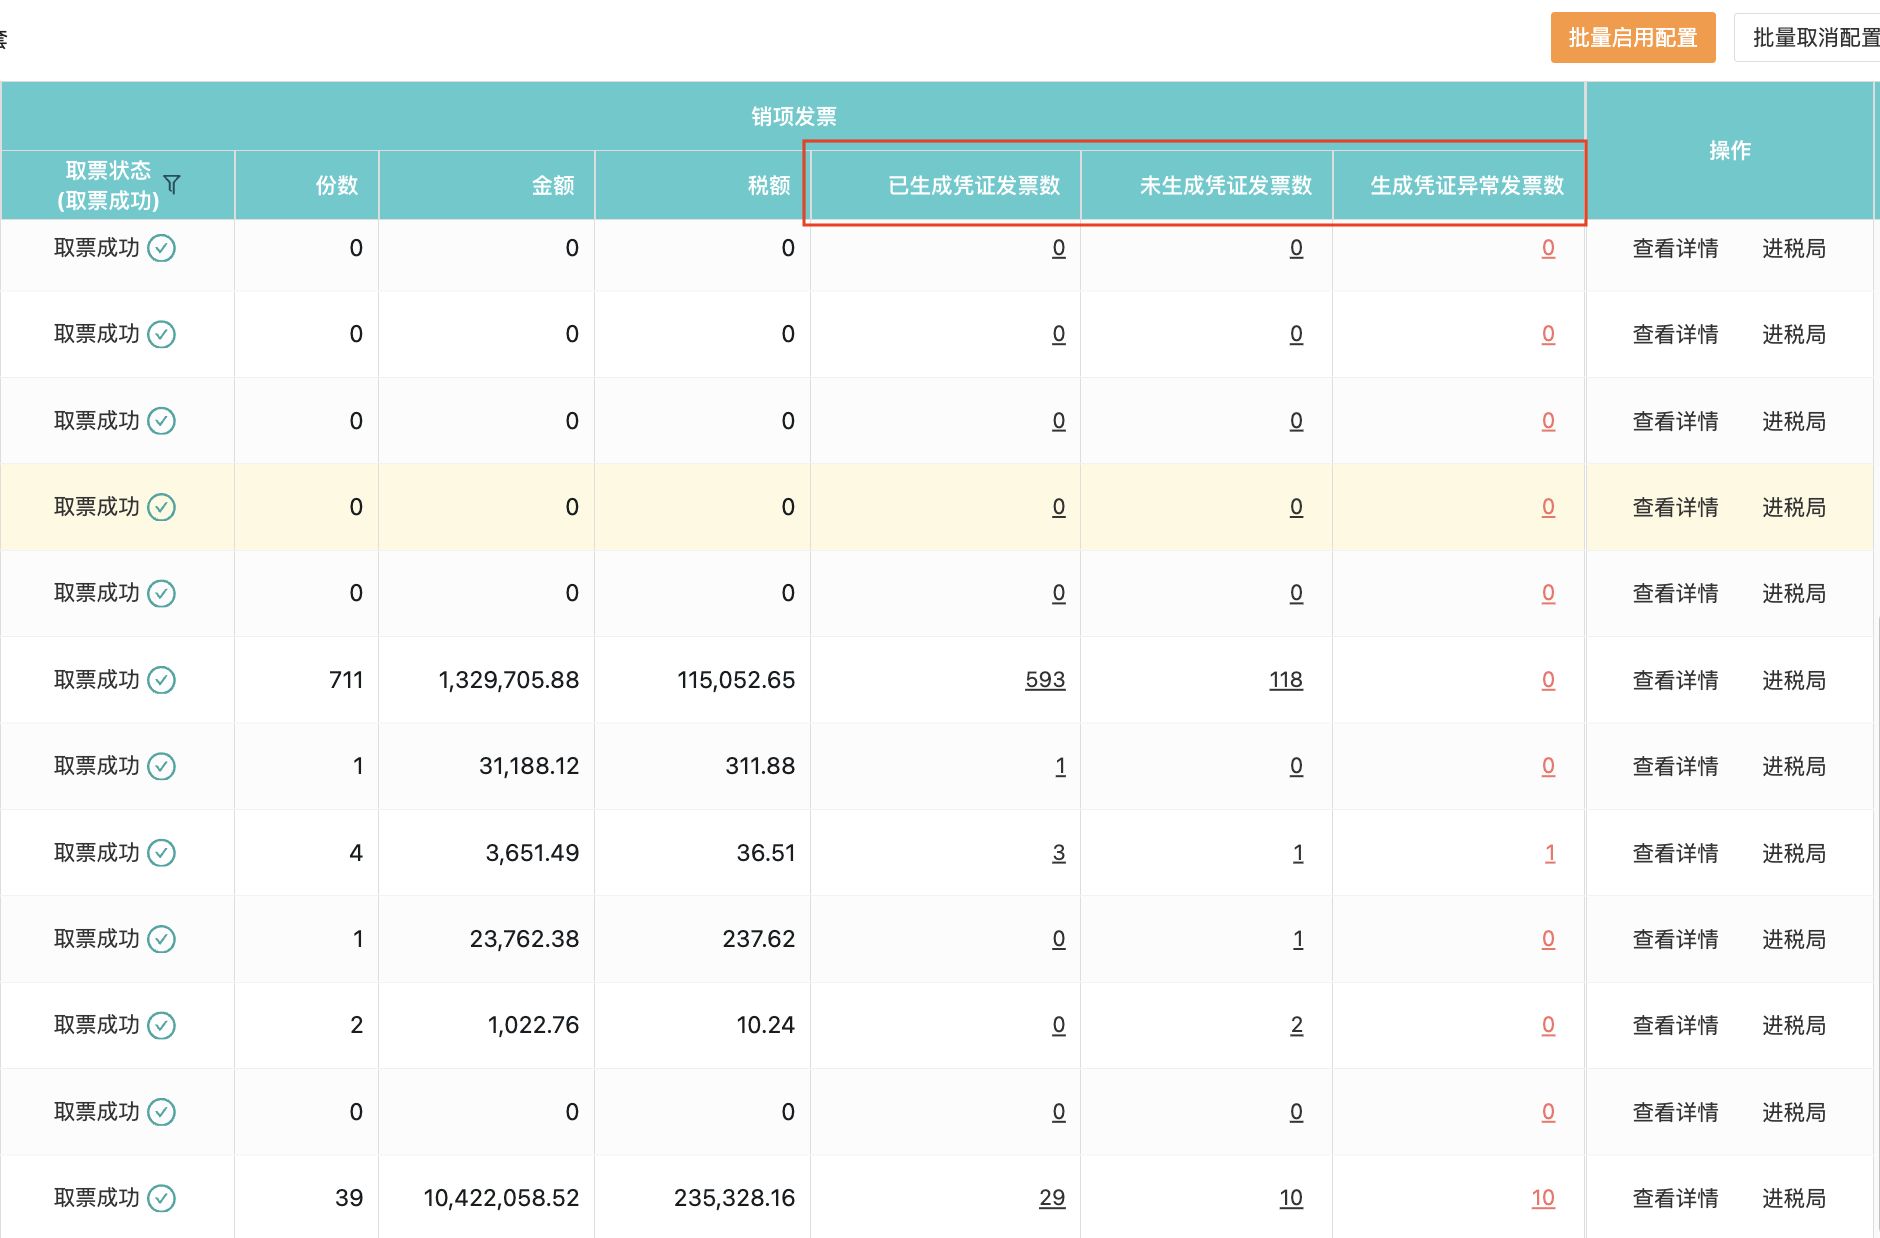
Task: Click the 已生成凭证发票数 column header
Action: pyautogui.click(x=973, y=185)
